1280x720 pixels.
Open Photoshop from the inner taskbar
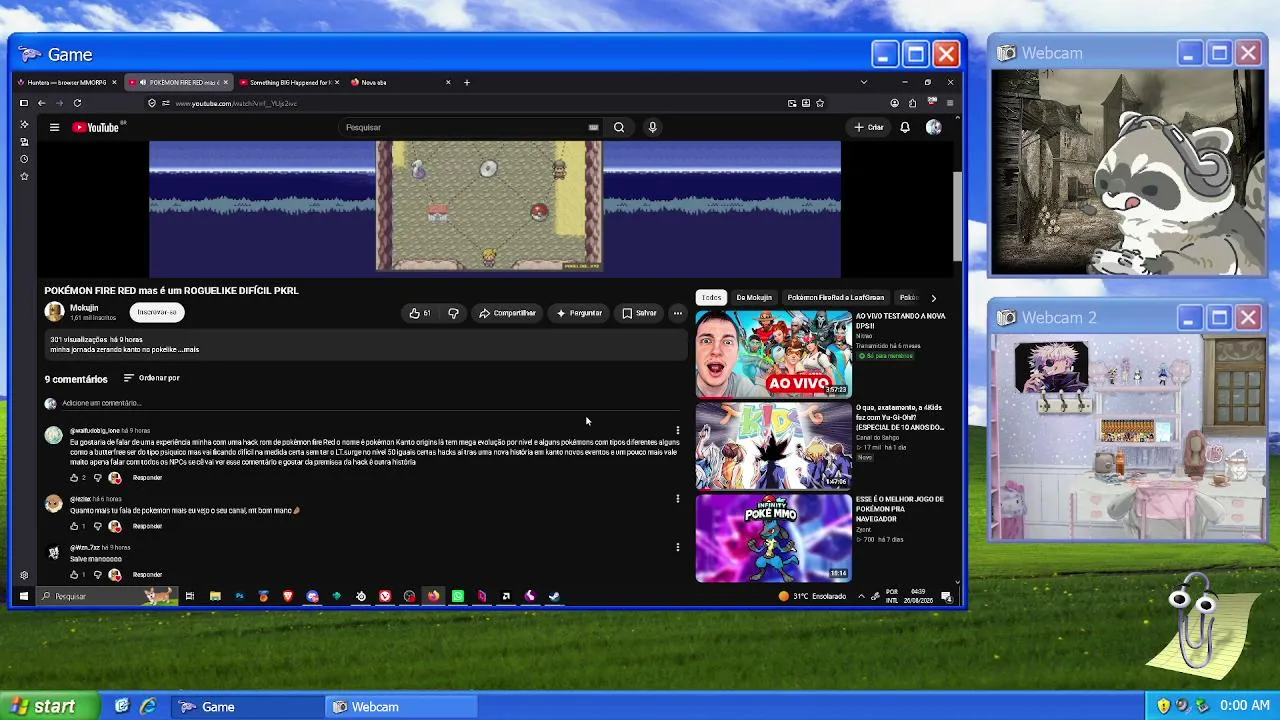tap(239, 596)
